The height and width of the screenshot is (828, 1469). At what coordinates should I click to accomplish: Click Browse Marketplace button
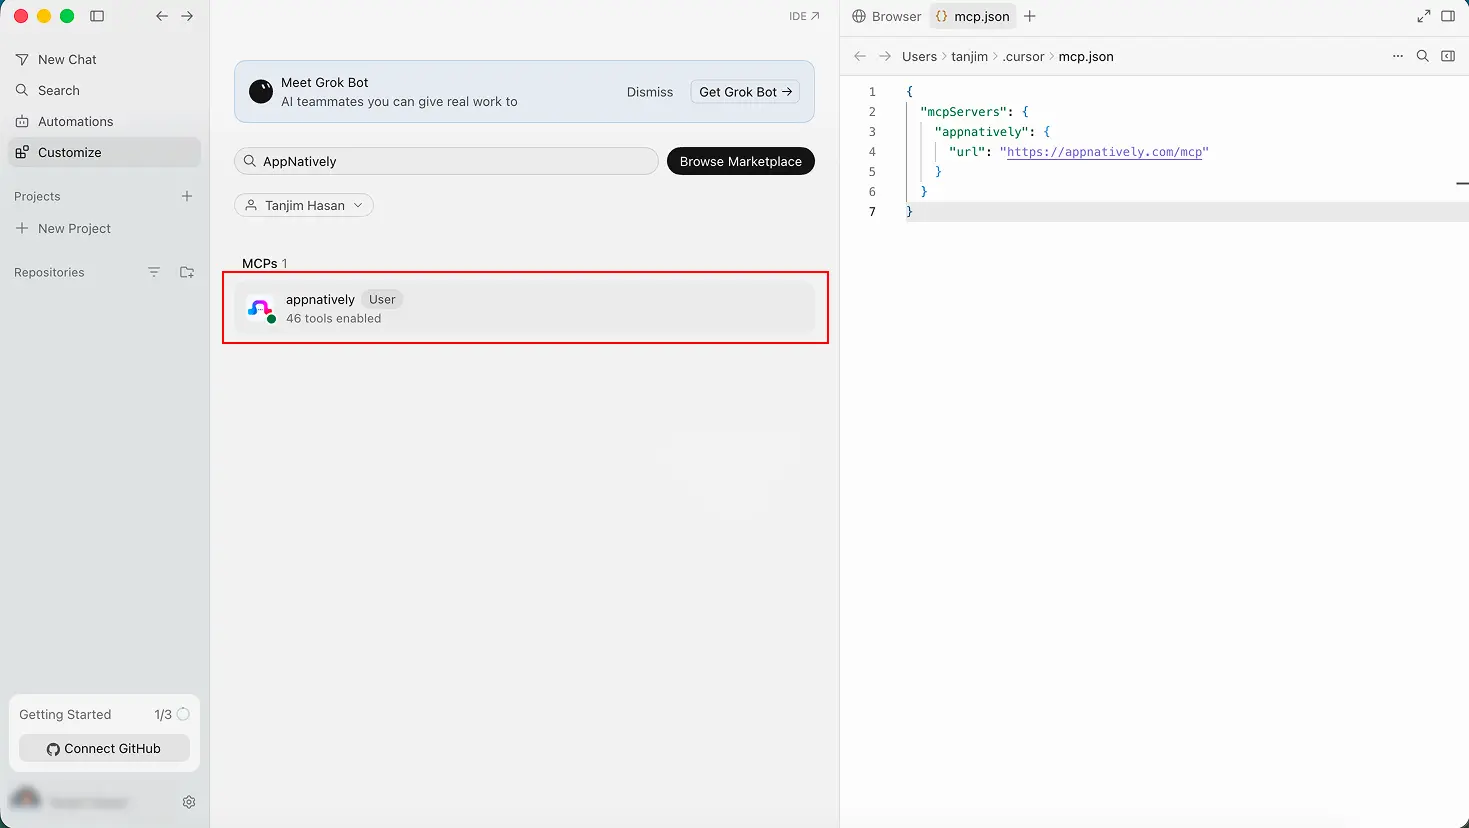741,161
